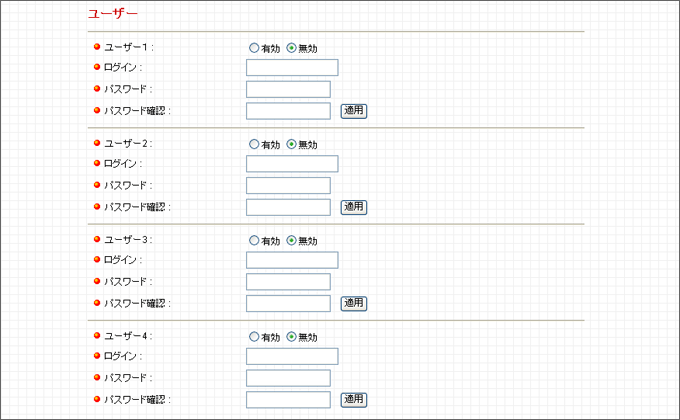Select 無効 radio for User 1
This screenshot has width=680, height=420.
tap(291, 48)
